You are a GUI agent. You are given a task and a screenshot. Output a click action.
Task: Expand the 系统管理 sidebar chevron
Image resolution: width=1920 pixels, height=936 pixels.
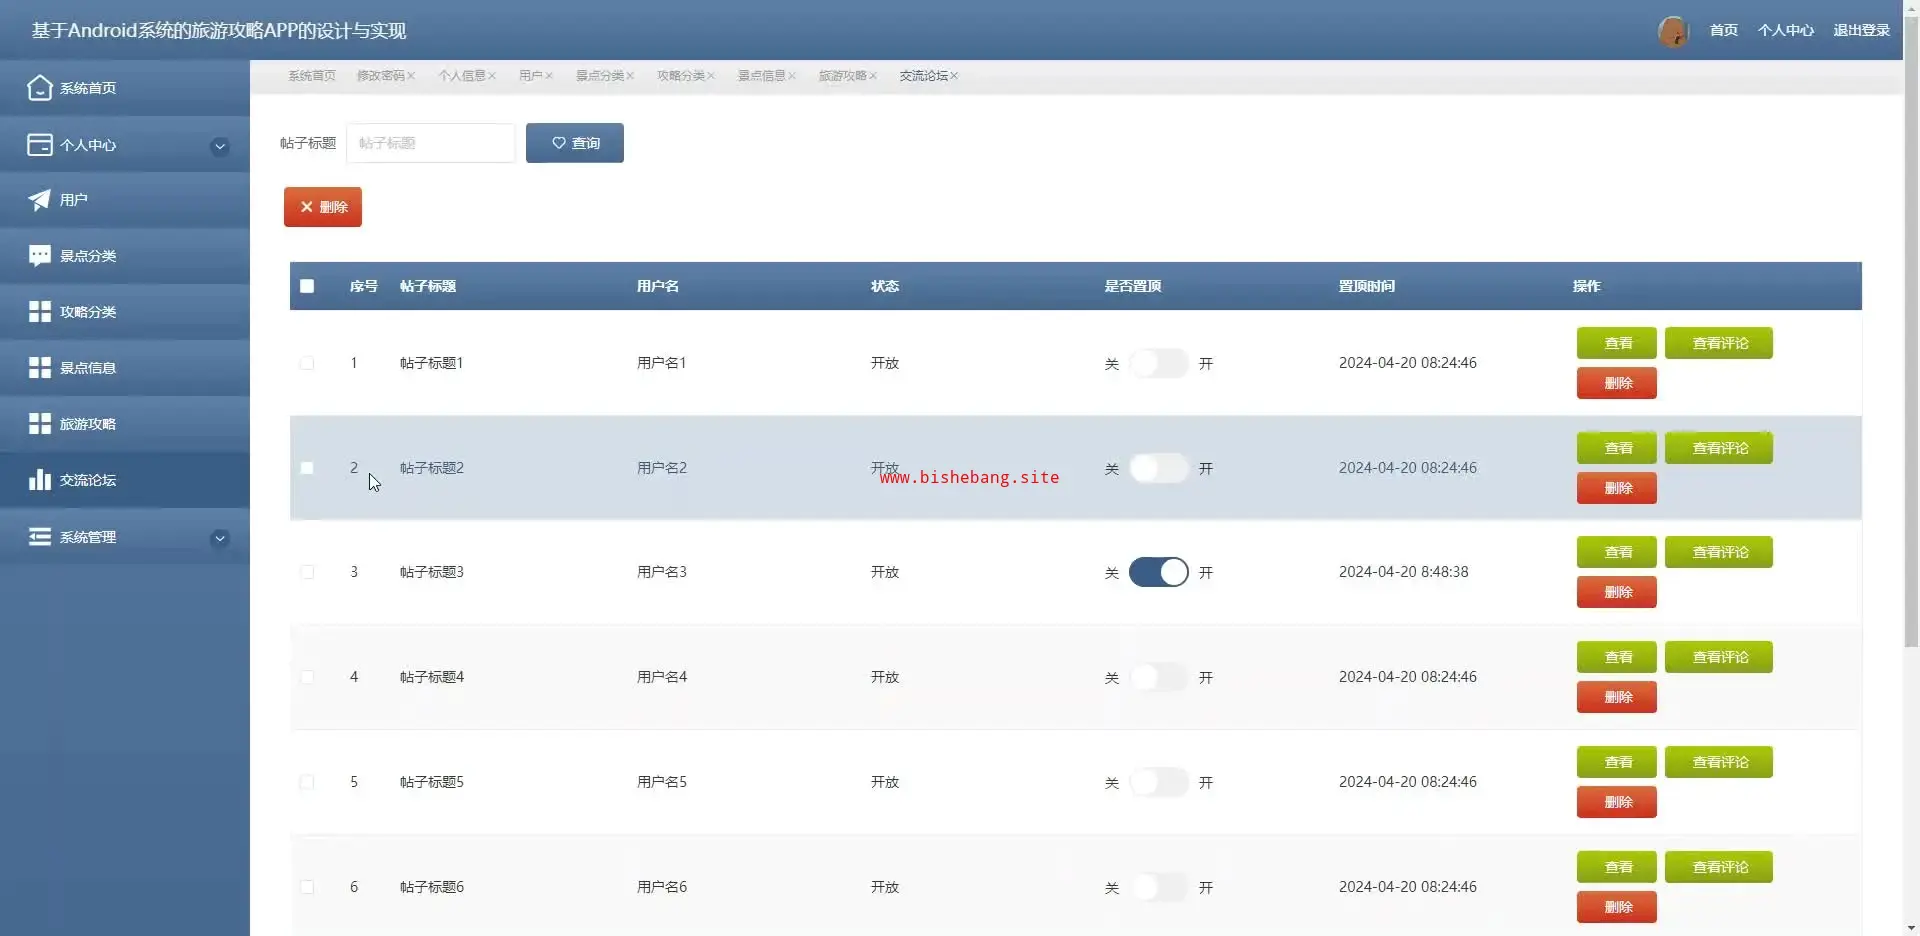pyautogui.click(x=220, y=538)
